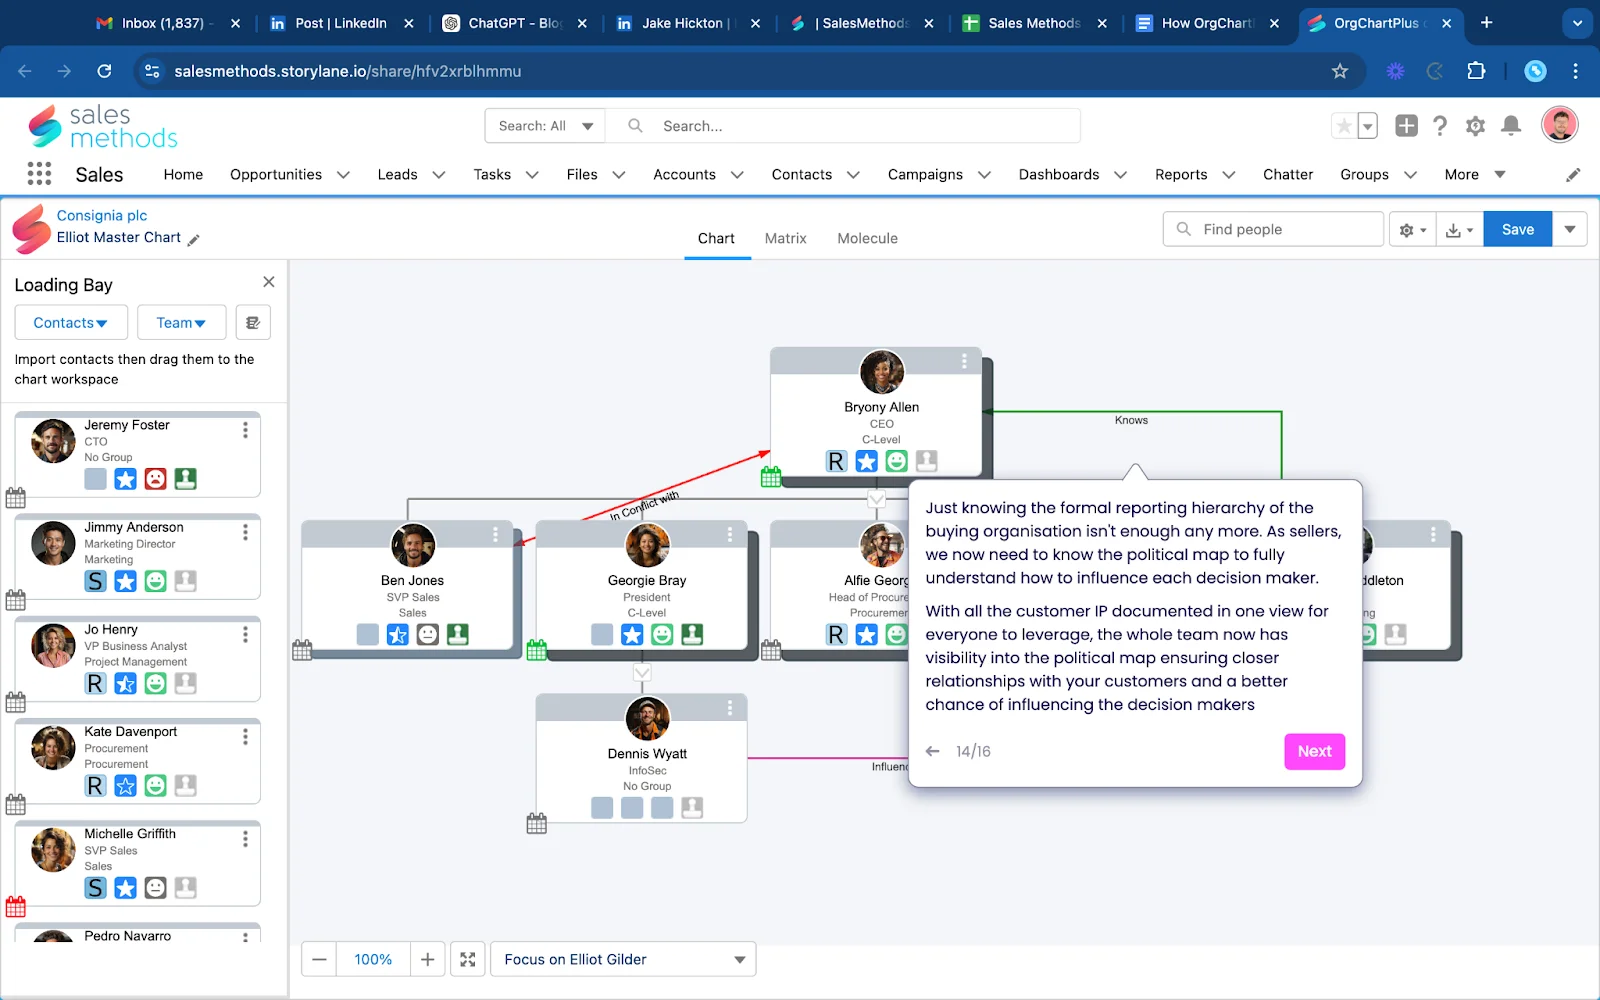The image size is (1600, 1000).
Task: Close the Loading Bay panel
Action: (x=268, y=282)
